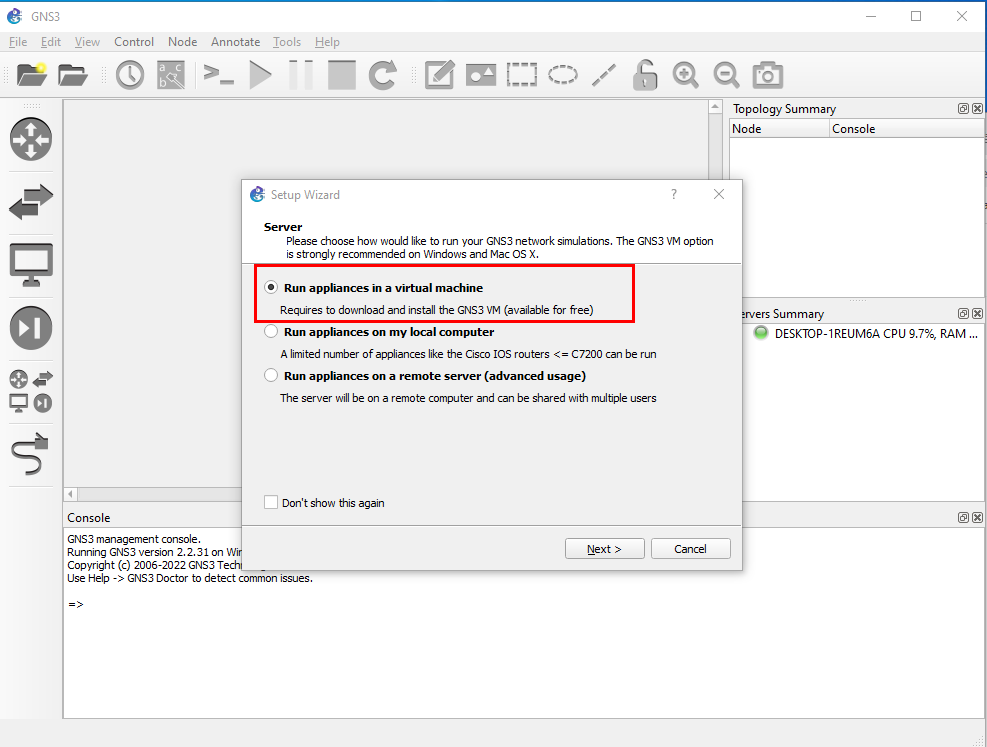987x747 pixels.
Task: Stop all nodes with the square icon
Action: click(x=342, y=75)
